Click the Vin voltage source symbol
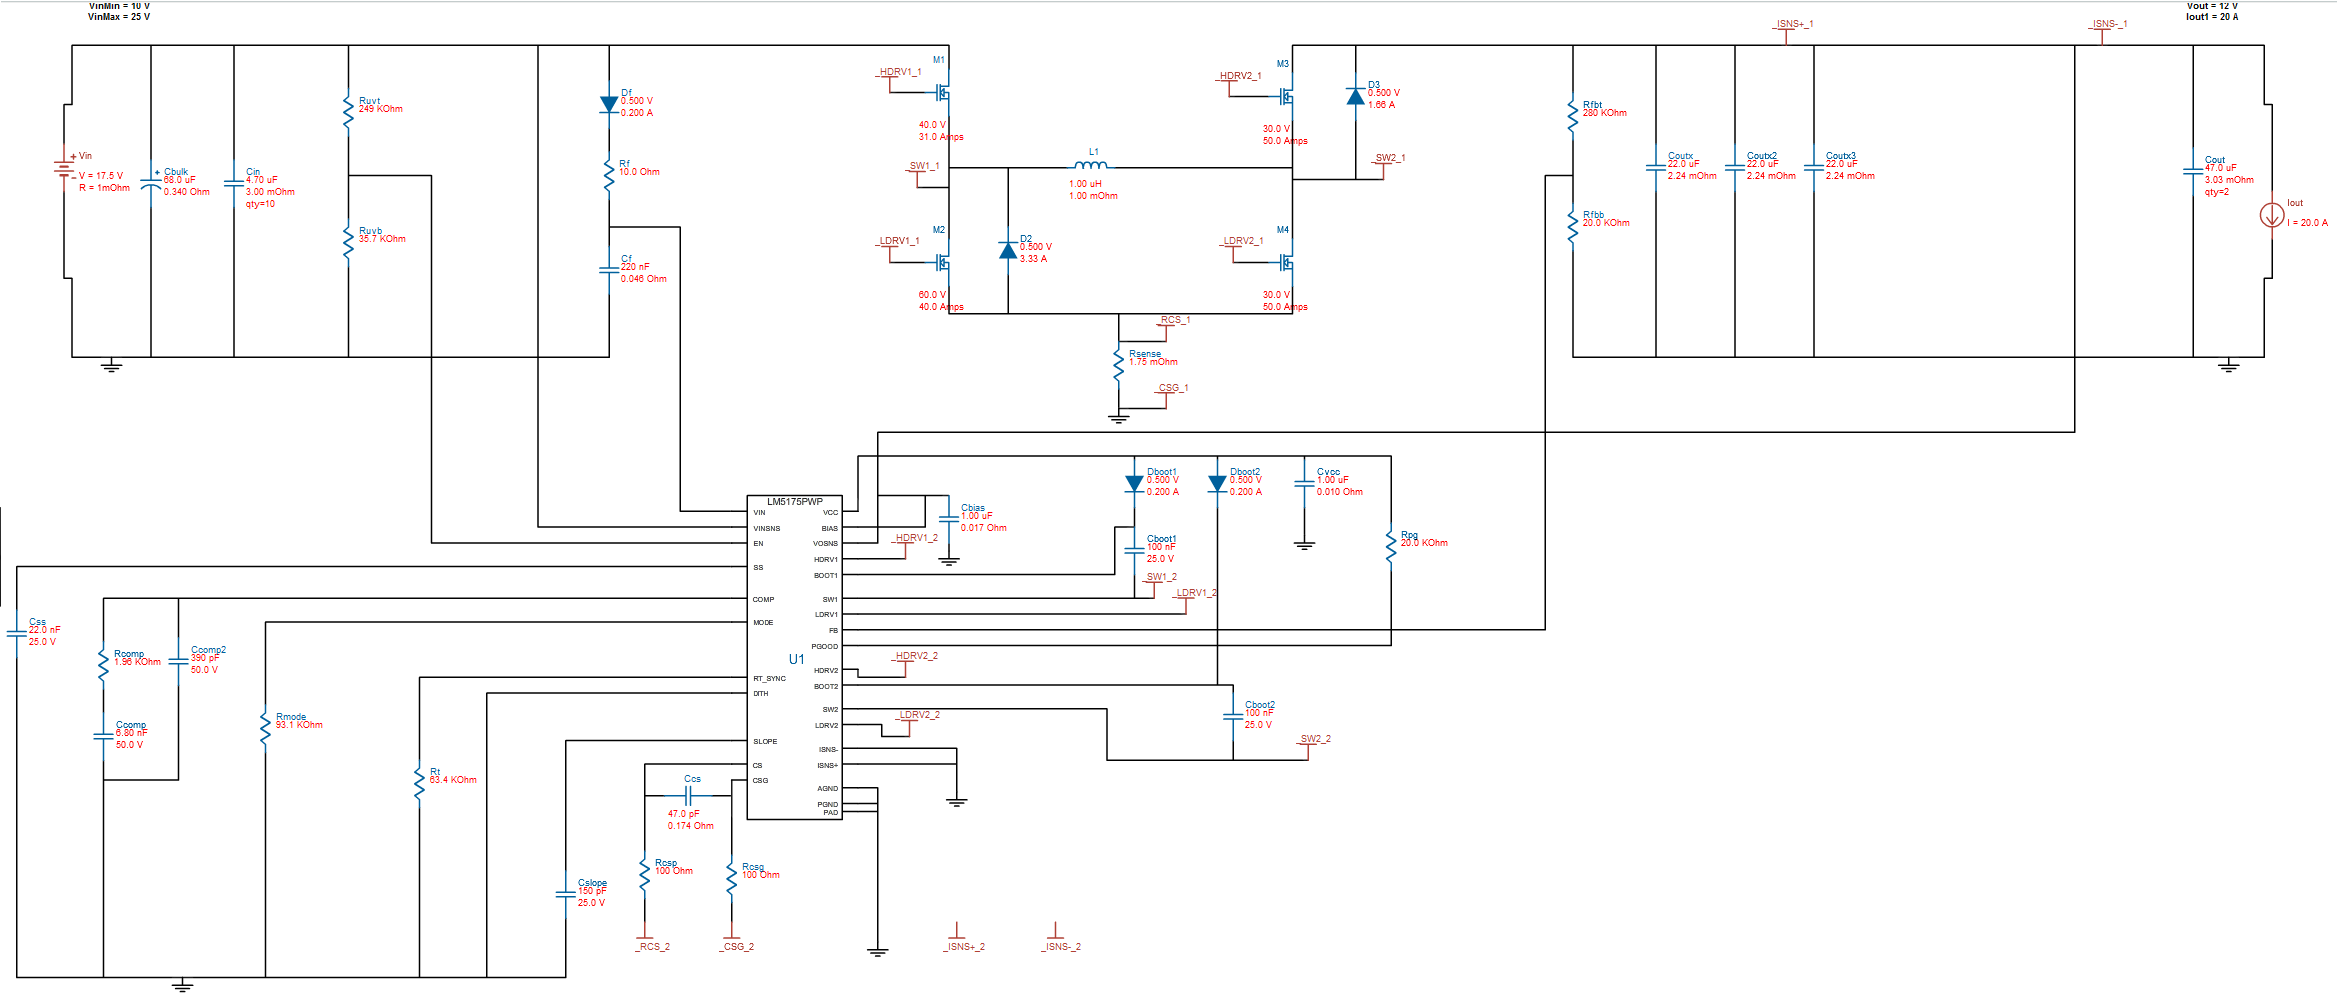Viewport: 2337px width, 1007px height. tap(62, 168)
